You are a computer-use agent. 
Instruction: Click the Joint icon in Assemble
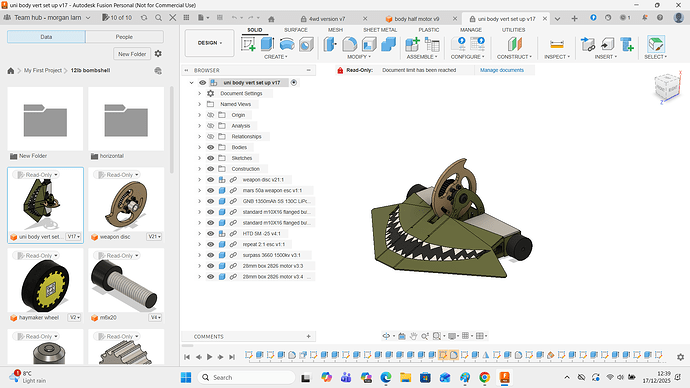(x=432, y=44)
